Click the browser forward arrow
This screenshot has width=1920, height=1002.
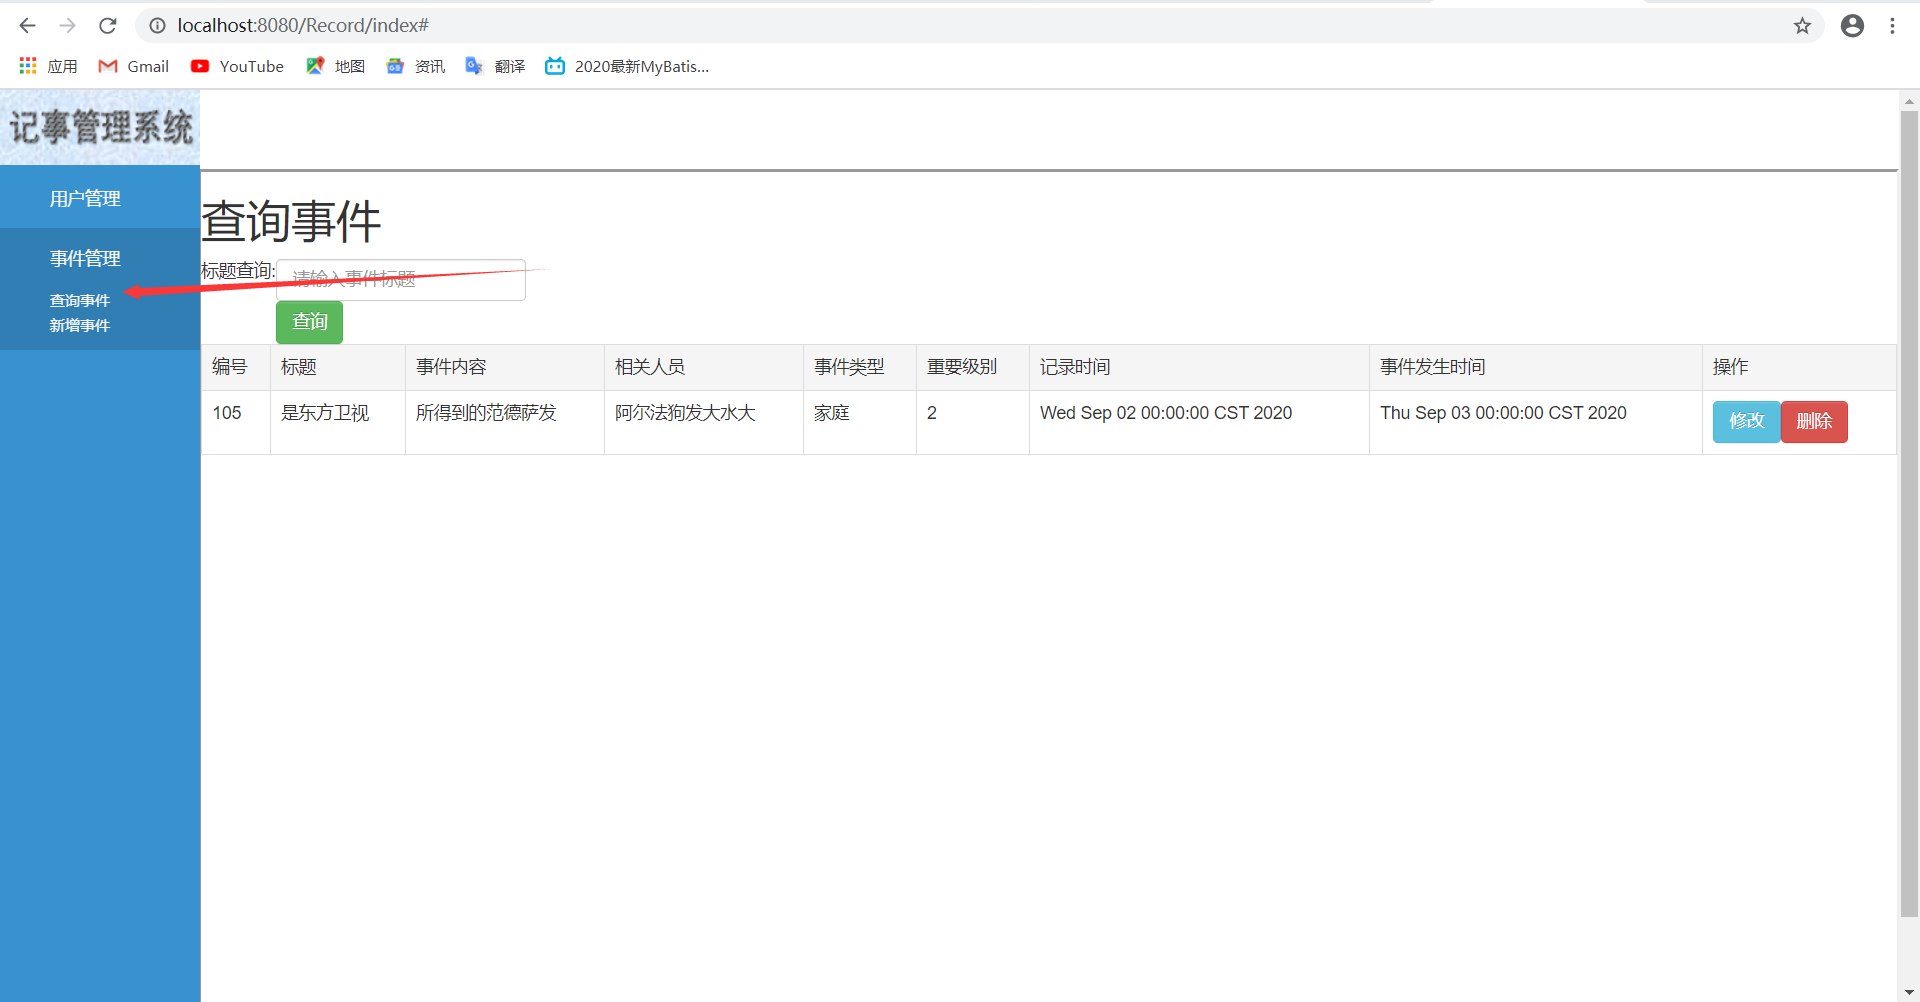(x=67, y=26)
